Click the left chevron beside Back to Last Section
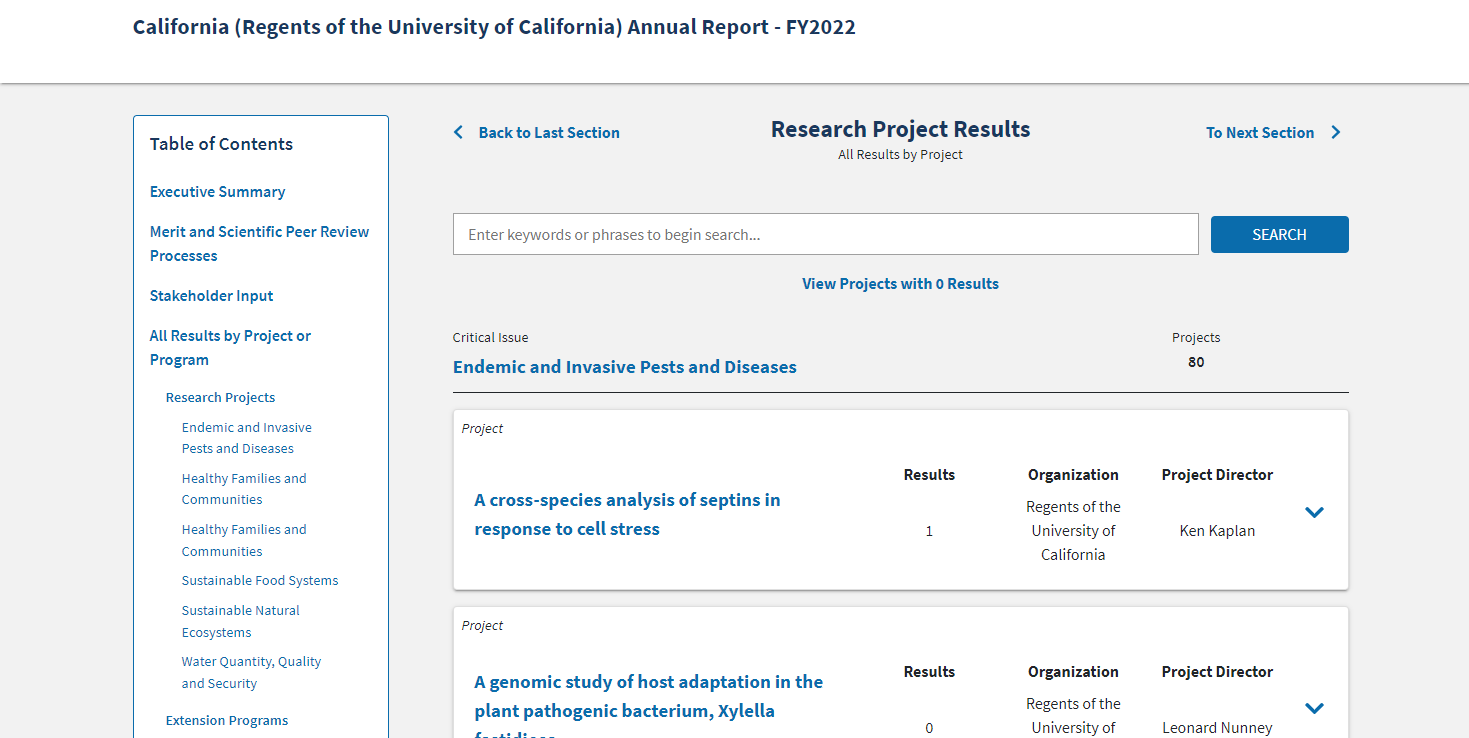This screenshot has height=738, width=1469. point(458,132)
